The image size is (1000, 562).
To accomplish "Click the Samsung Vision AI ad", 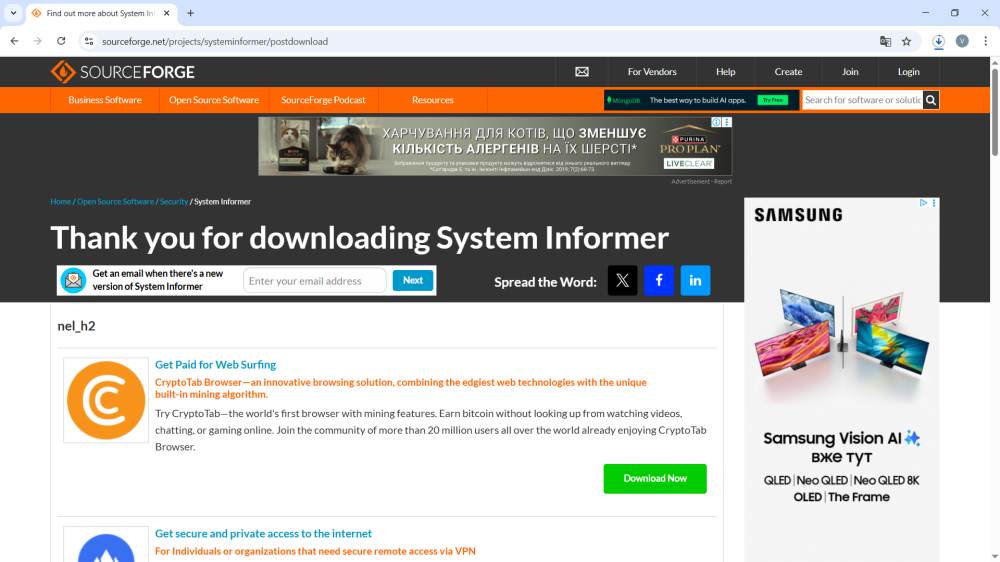I will tap(842, 380).
